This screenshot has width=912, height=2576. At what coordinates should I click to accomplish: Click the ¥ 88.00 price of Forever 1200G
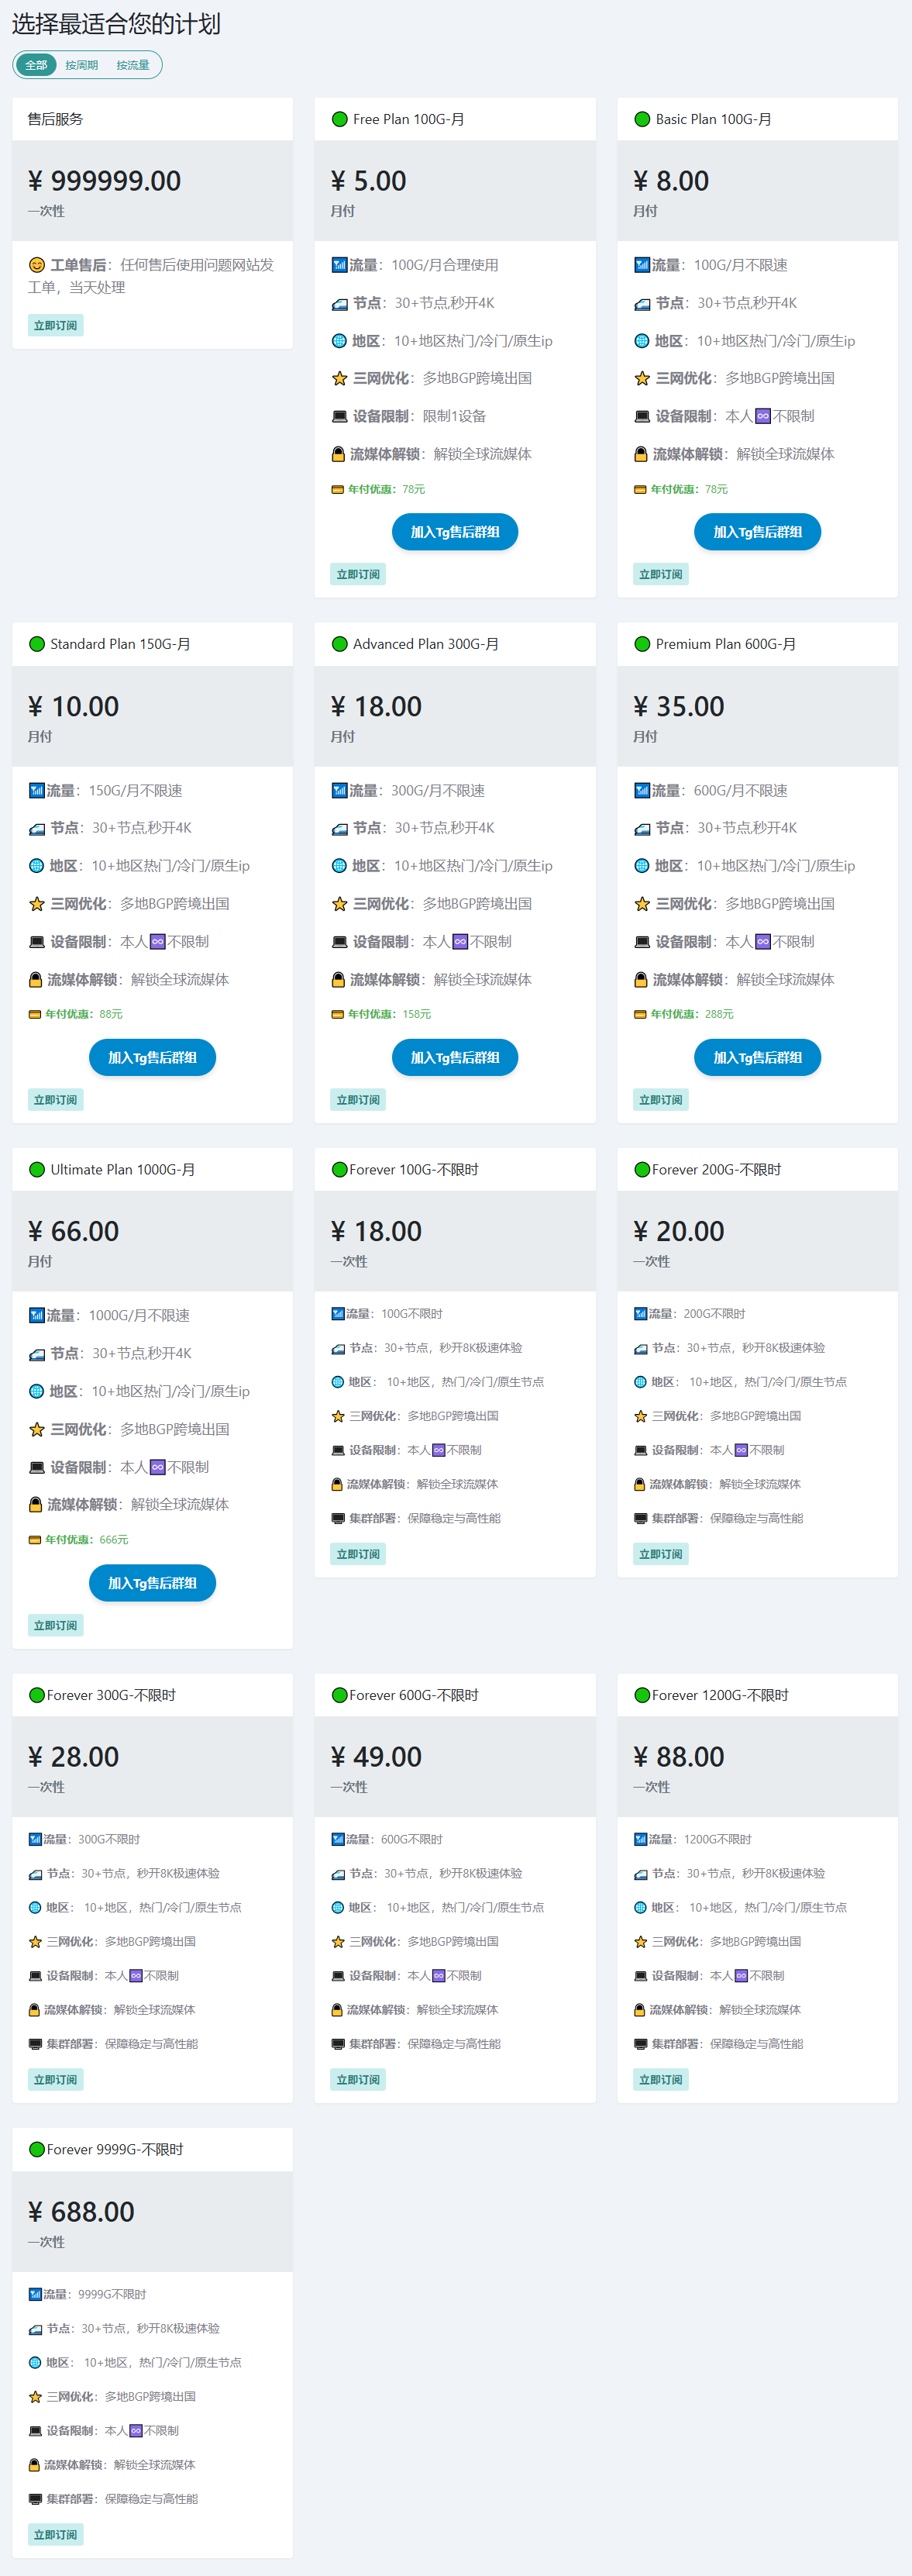click(679, 1757)
